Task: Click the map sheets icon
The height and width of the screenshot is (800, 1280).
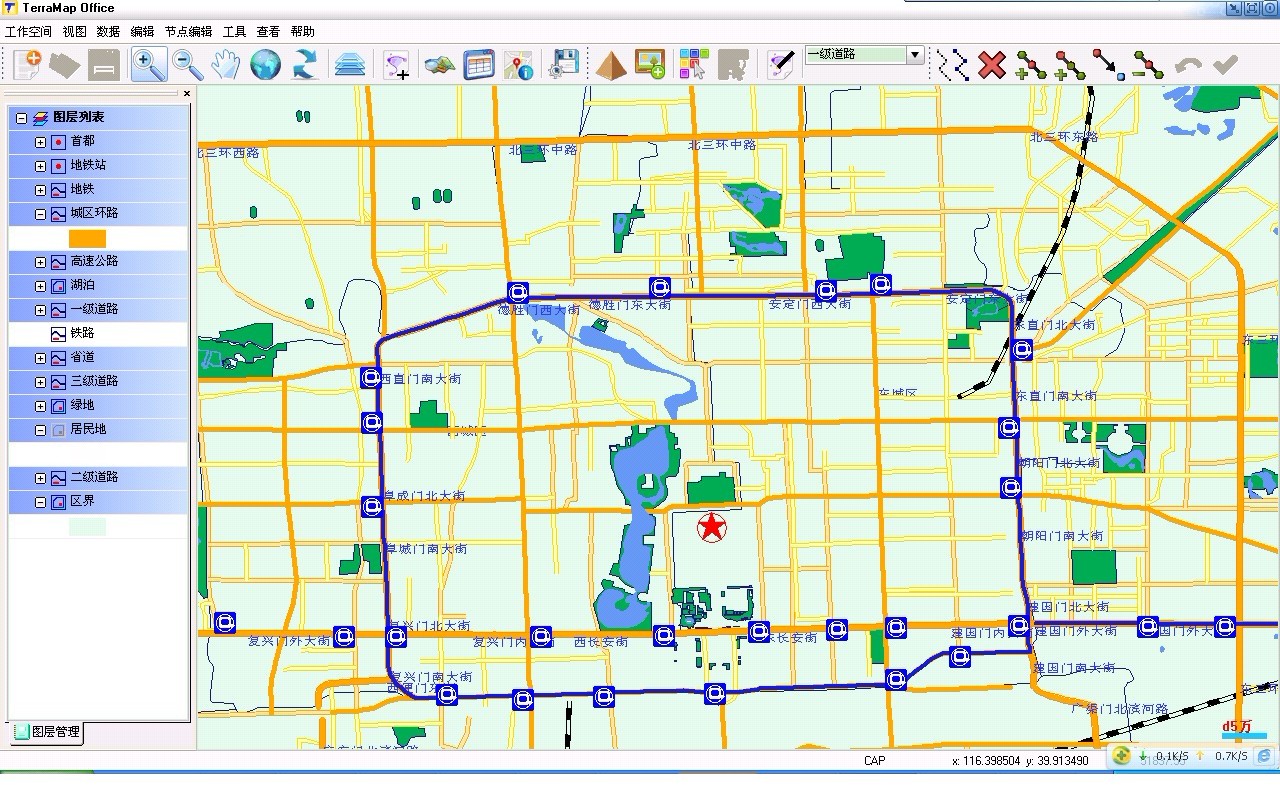Action: point(440,65)
